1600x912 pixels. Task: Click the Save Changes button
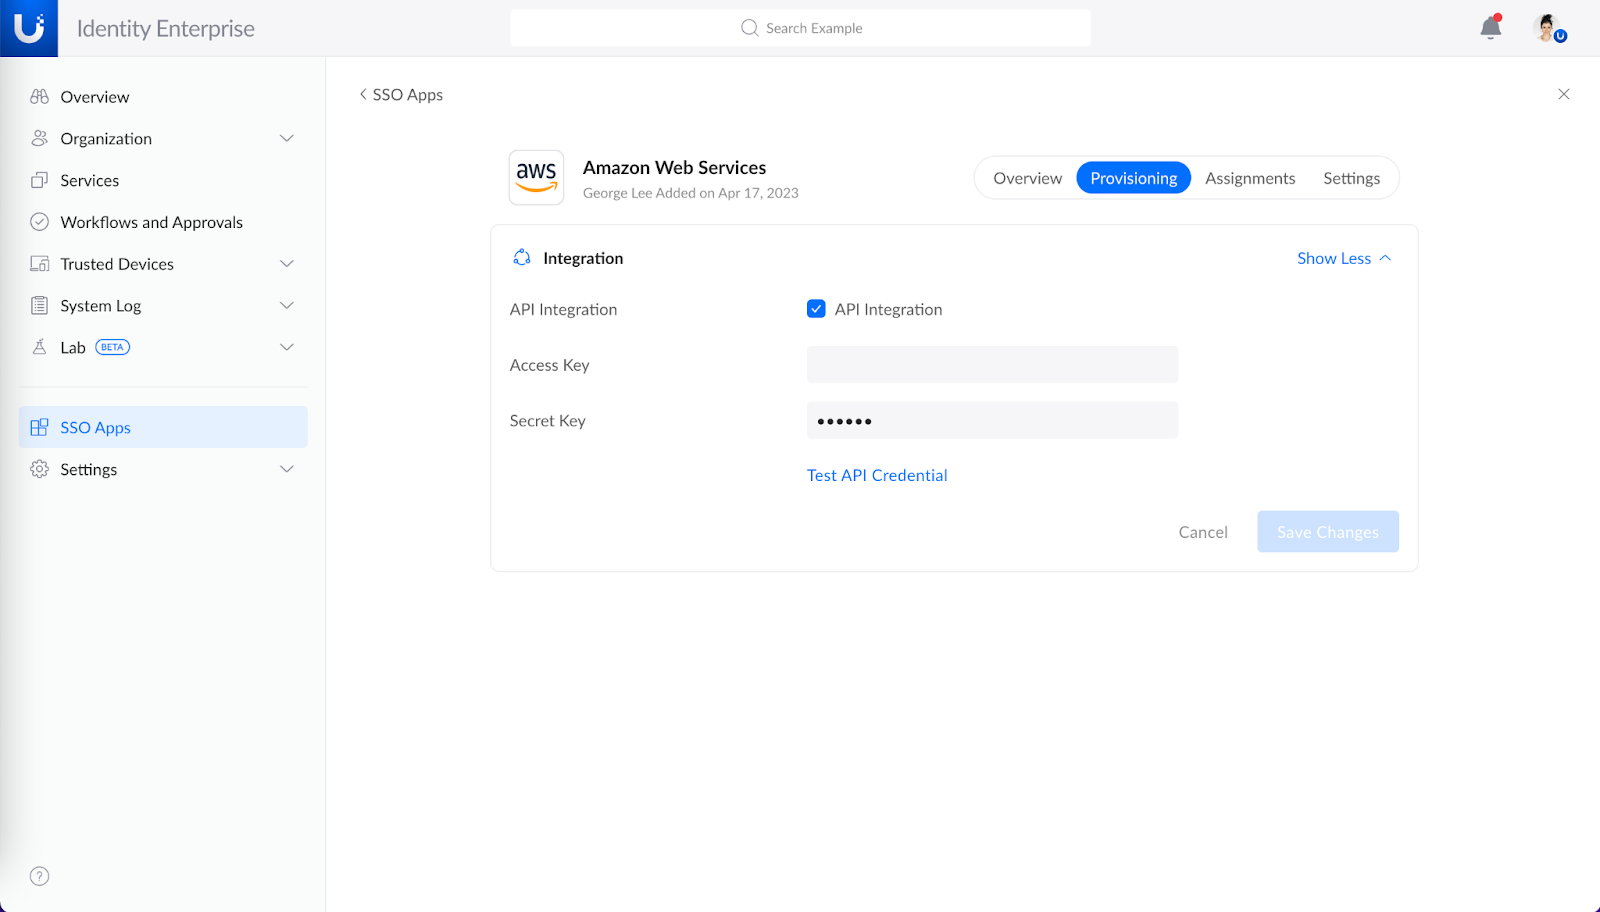(x=1328, y=532)
